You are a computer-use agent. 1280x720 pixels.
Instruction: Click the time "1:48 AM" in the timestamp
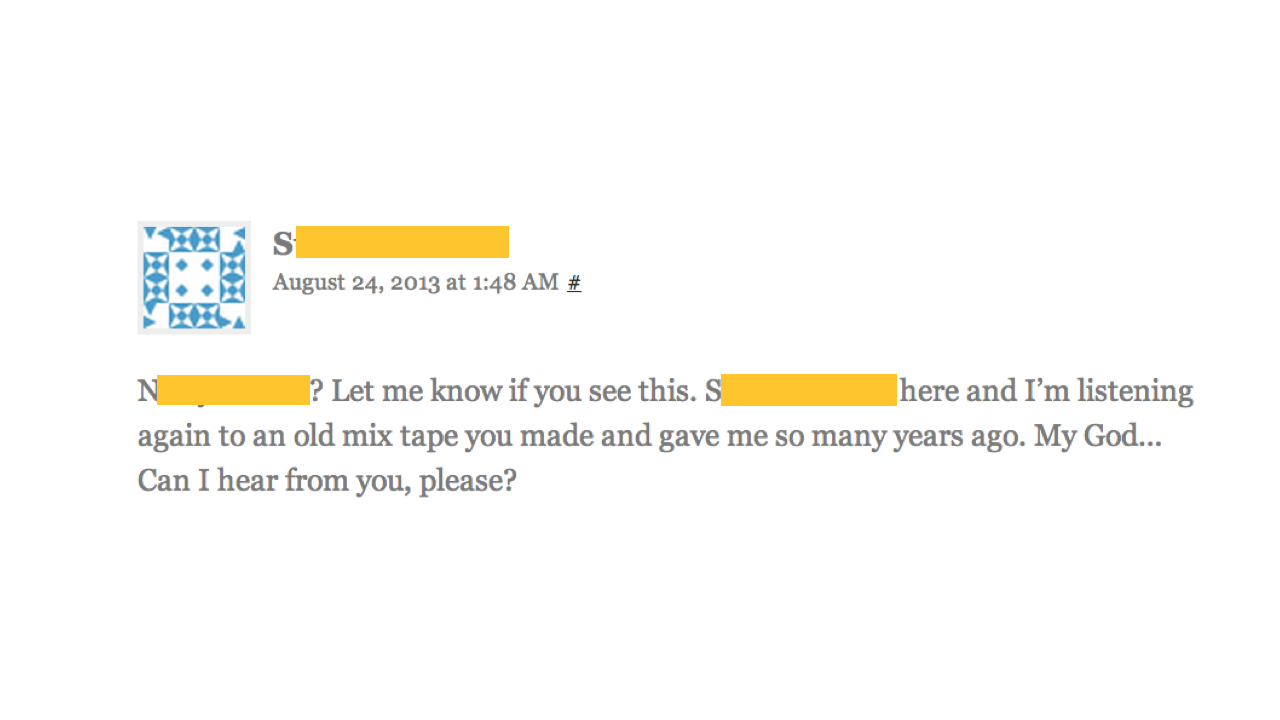(x=515, y=283)
